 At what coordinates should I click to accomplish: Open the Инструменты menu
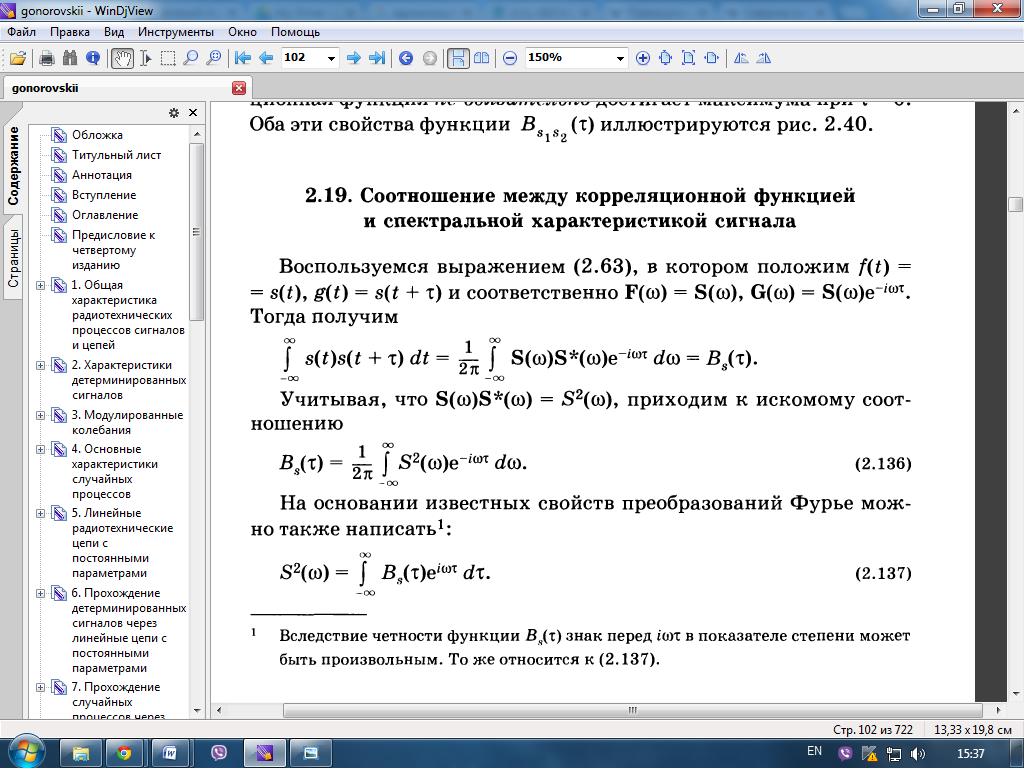[176, 32]
